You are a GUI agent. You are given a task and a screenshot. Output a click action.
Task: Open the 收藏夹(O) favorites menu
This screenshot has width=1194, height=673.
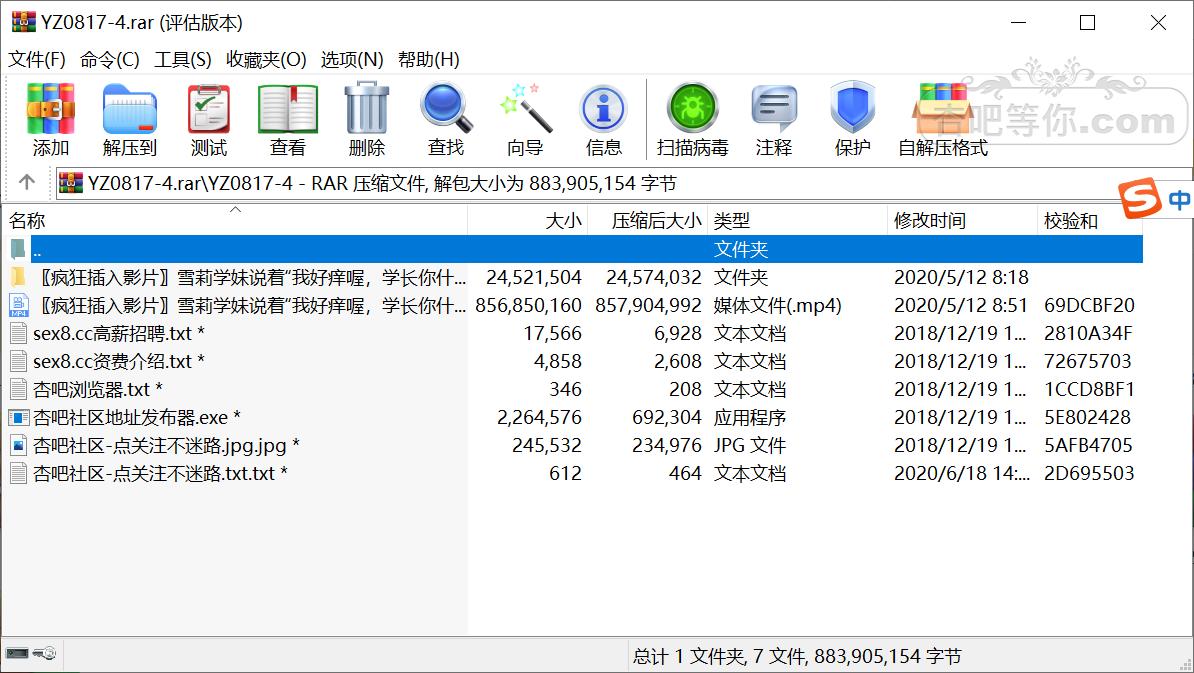point(266,59)
